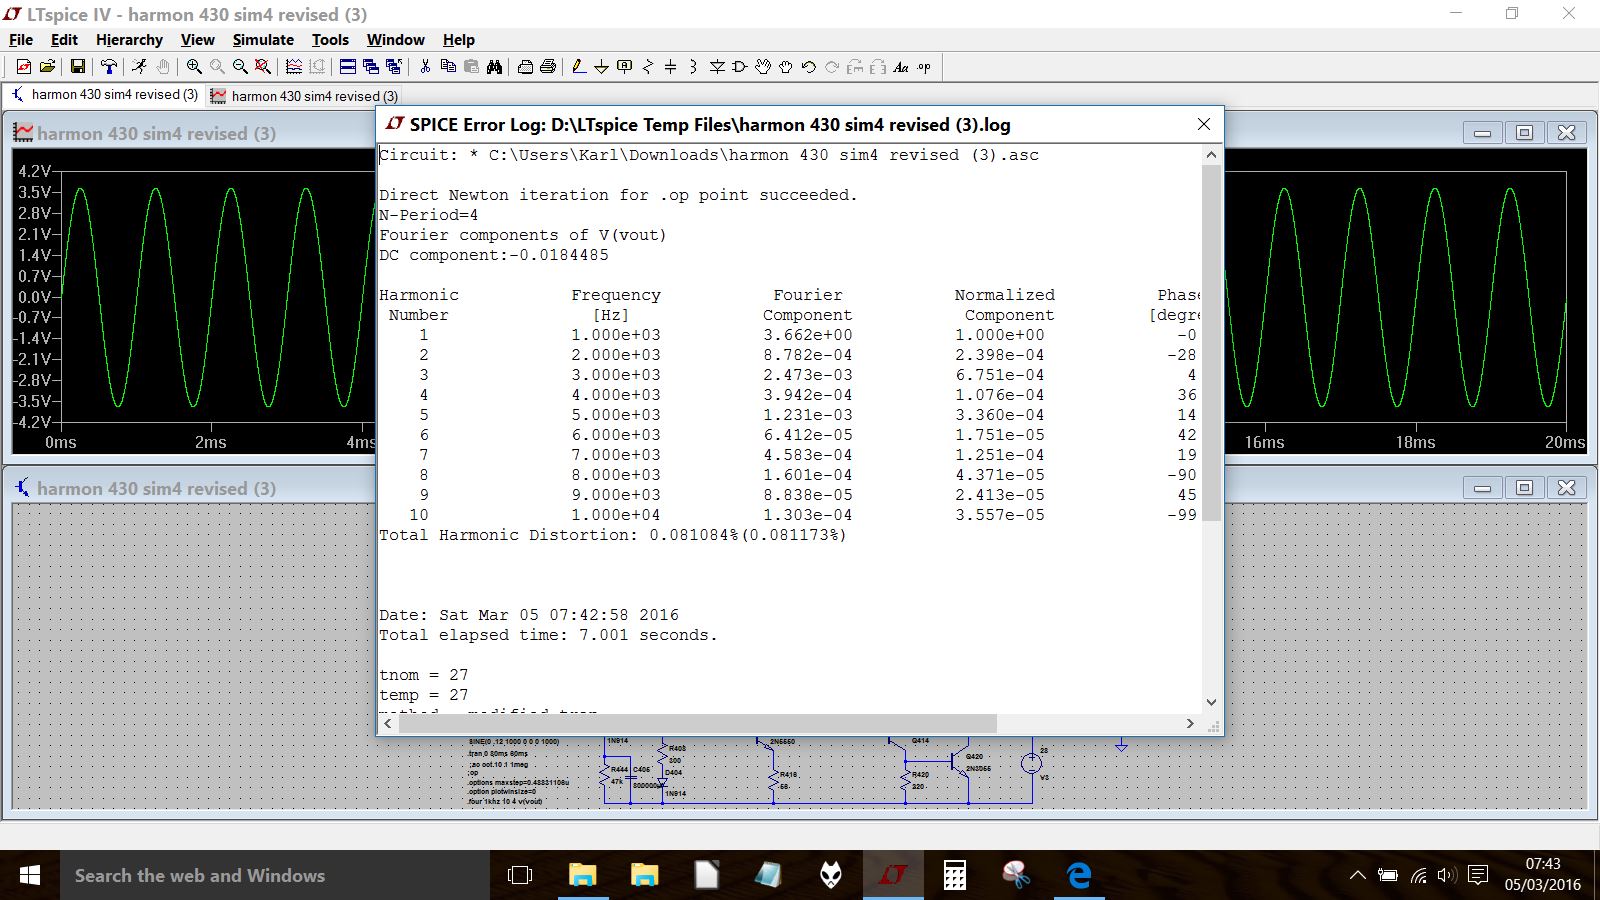
Task: Select the draw Wire pencil tool
Action: coord(579,67)
